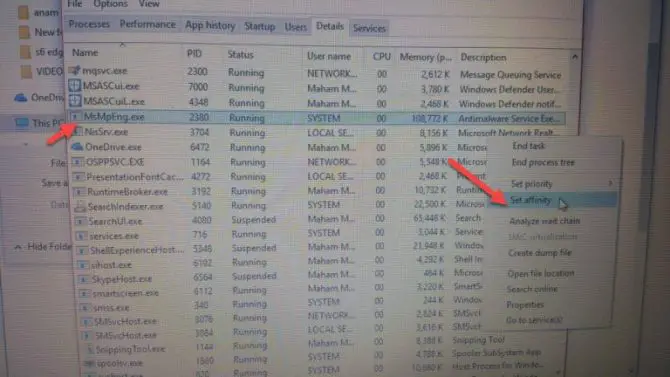The image size is (670, 377).
Task: Select Create dump file entry
Action: click(540, 253)
